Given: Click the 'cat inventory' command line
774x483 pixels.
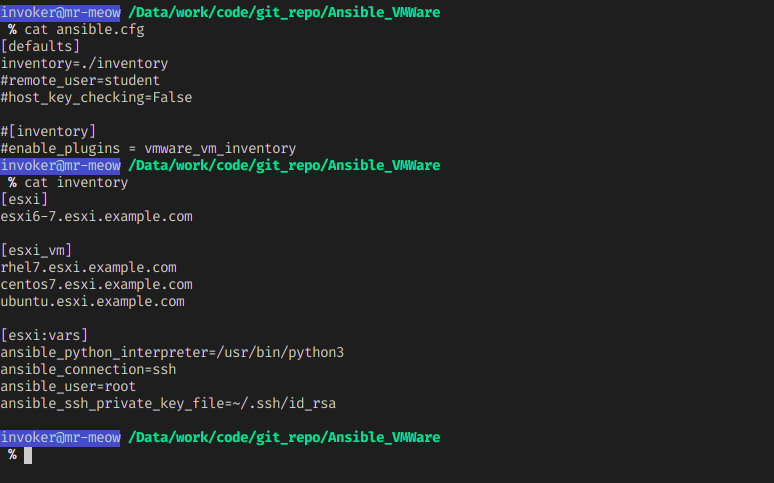Looking at the screenshot, I should [x=76, y=183].
